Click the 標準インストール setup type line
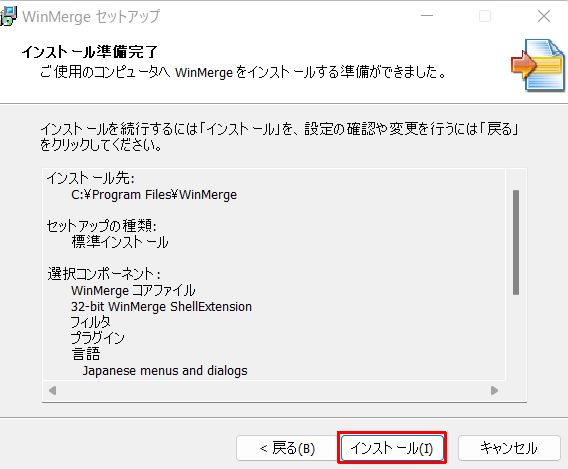 tap(120, 242)
